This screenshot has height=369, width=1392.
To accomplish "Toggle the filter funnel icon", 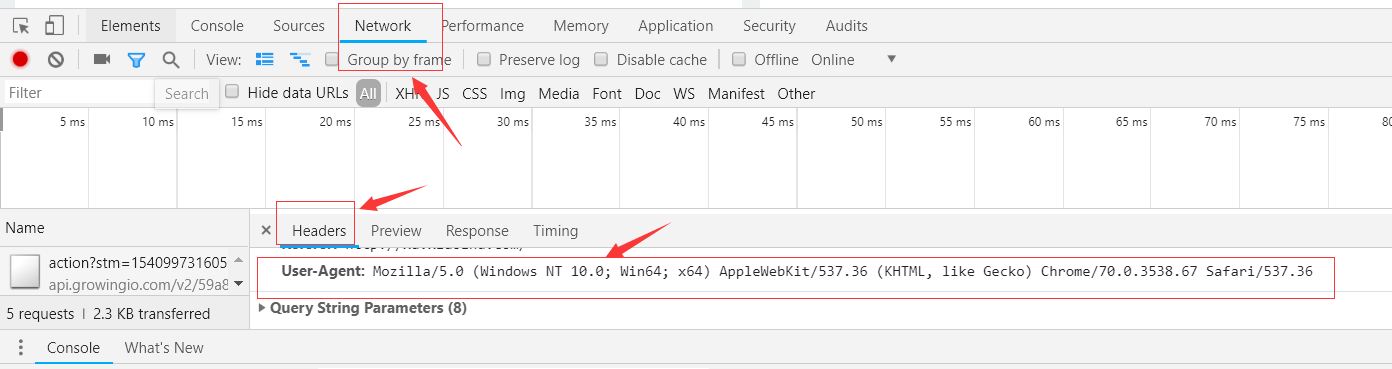I will coord(137,60).
